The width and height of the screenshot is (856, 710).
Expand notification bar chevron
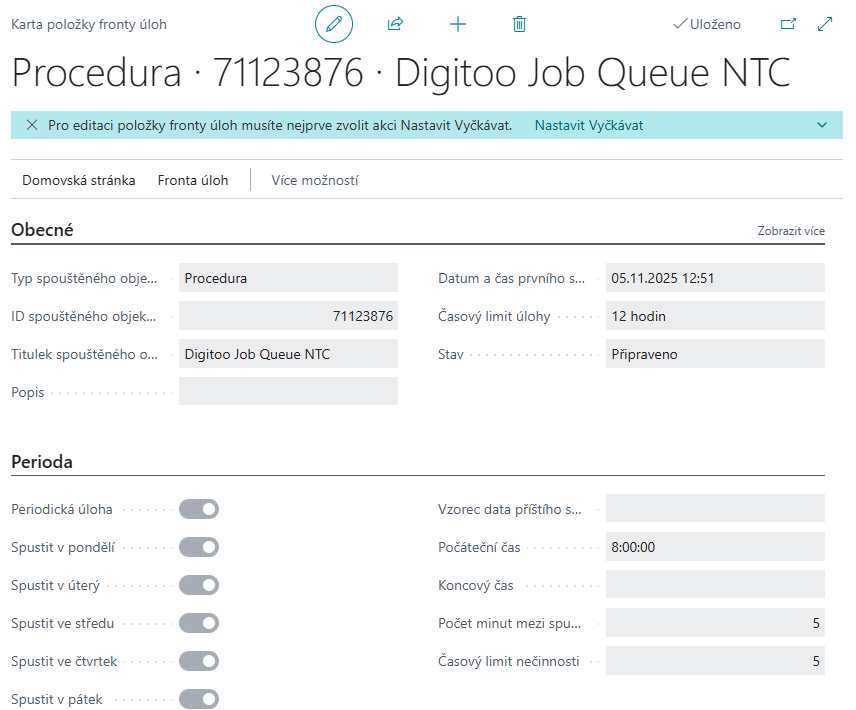822,126
